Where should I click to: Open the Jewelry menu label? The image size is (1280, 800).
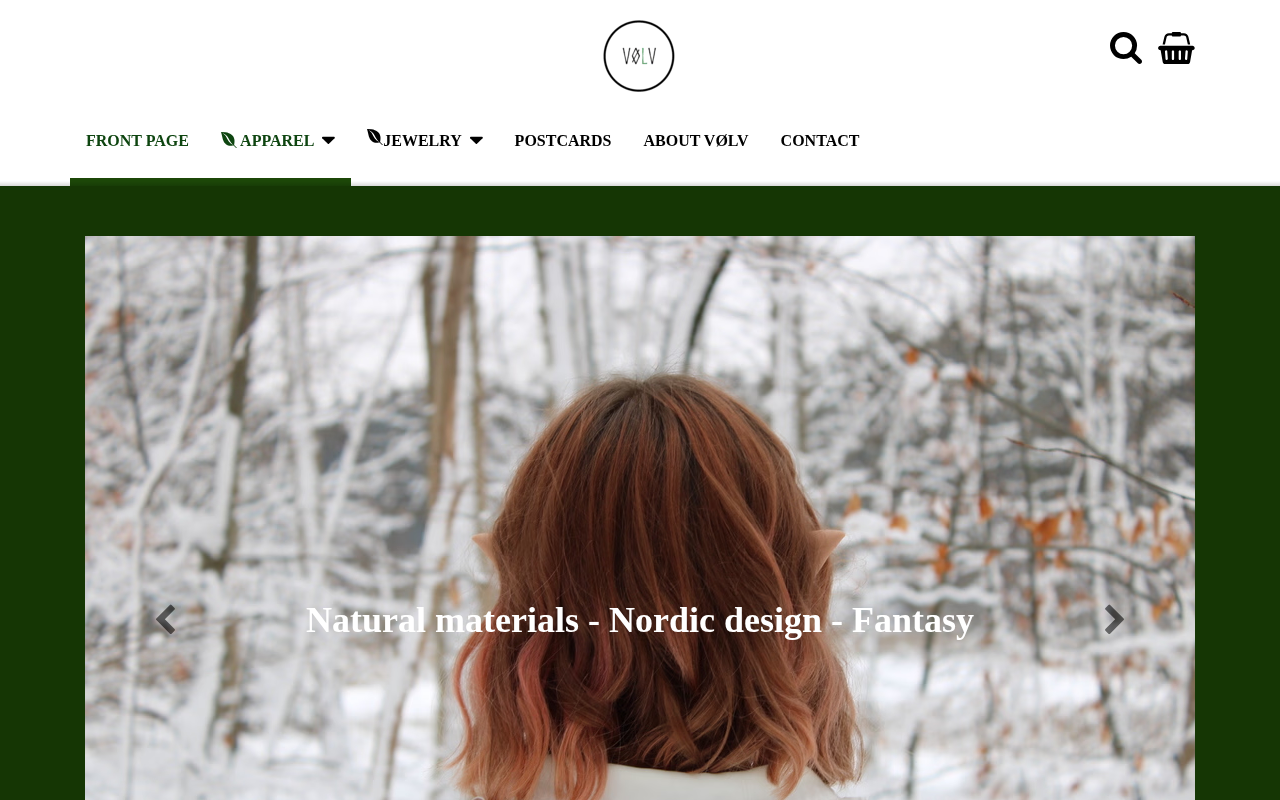coord(422,141)
